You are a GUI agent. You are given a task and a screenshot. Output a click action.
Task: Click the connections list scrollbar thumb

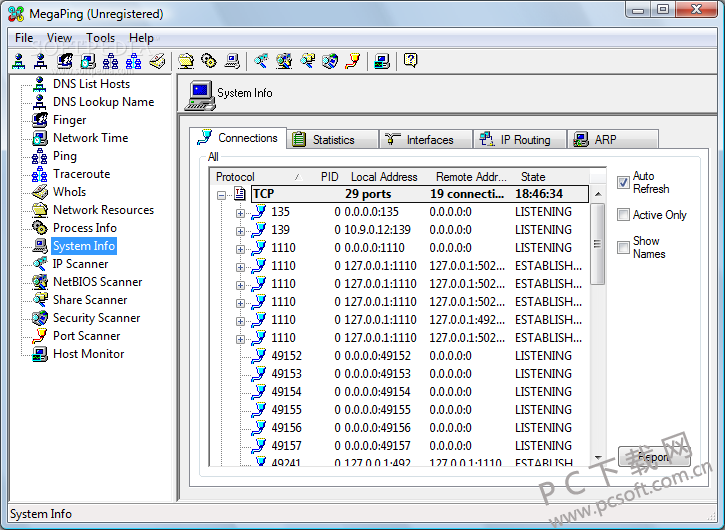[598, 244]
